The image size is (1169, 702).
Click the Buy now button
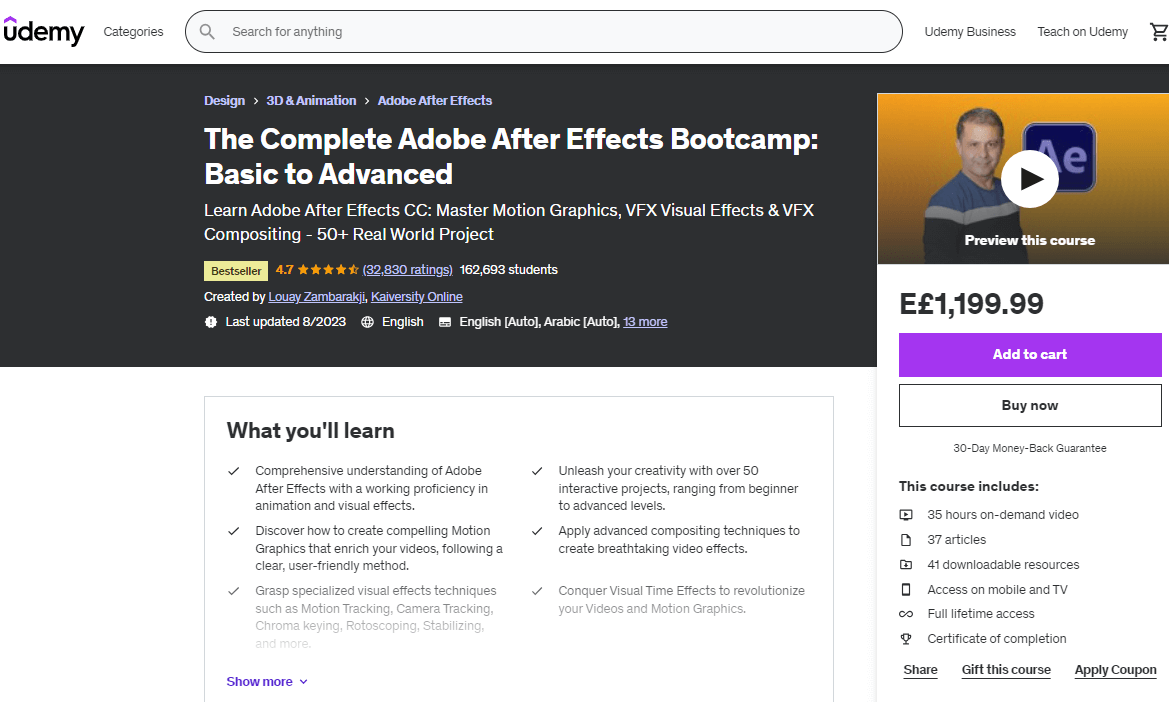1029,406
